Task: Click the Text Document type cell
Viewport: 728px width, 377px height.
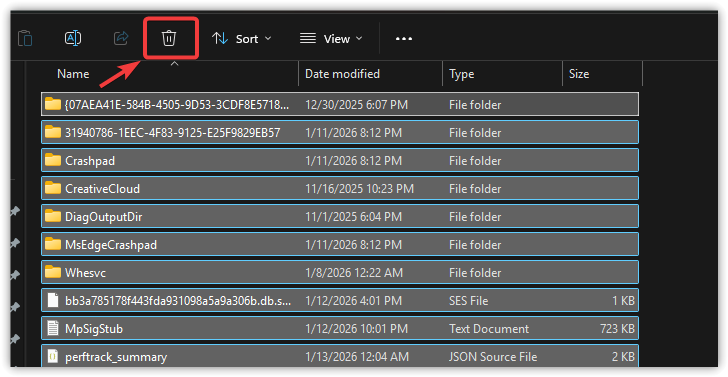Action: [489, 329]
